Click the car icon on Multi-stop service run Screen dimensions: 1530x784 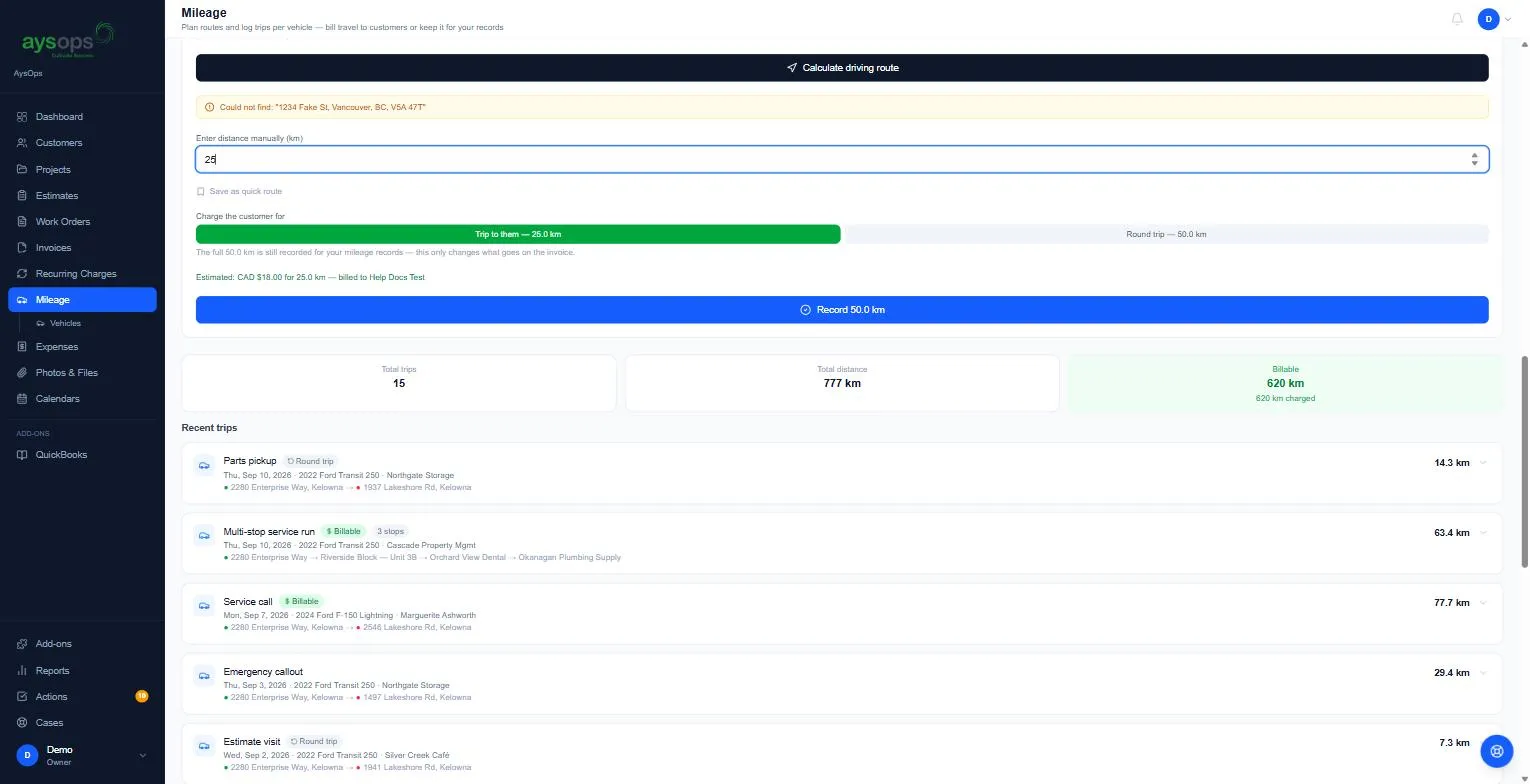tap(204, 535)
